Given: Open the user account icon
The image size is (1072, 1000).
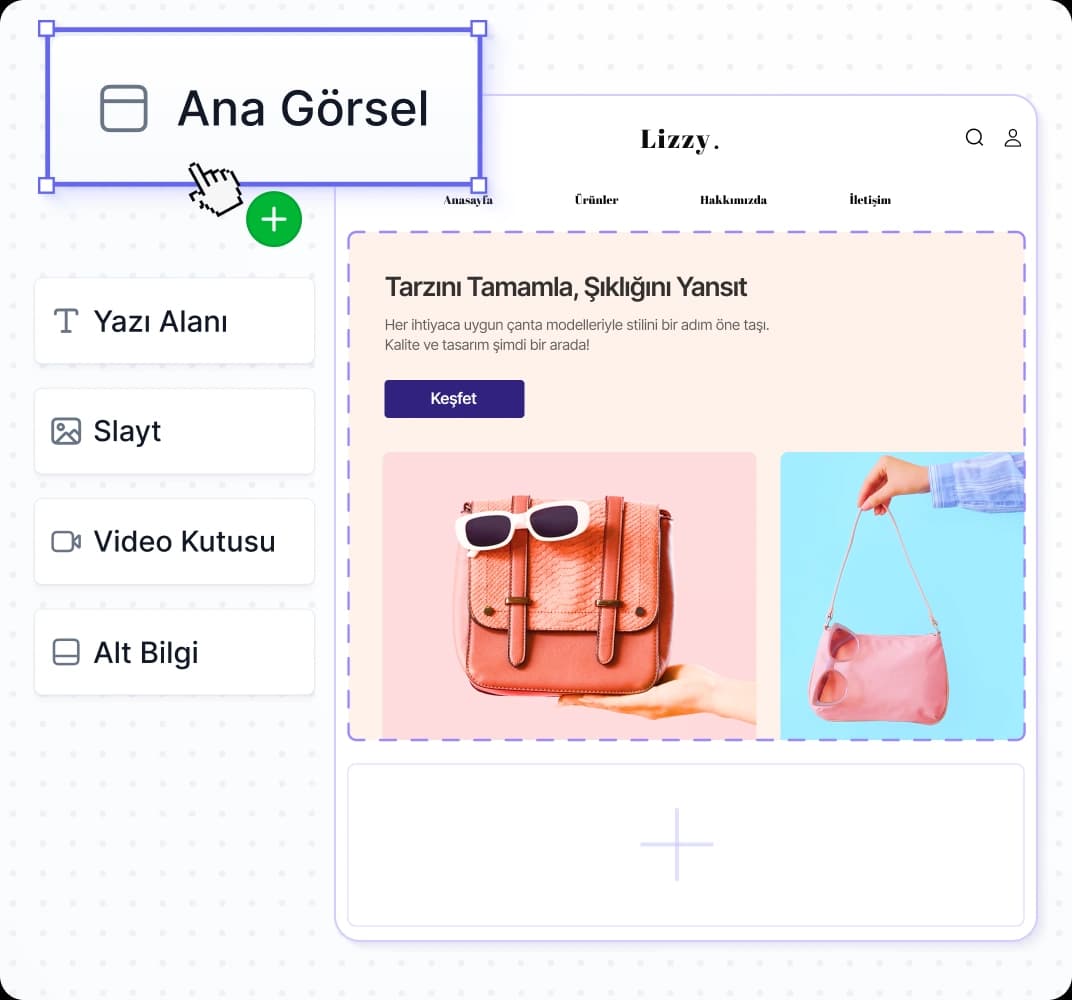Looking at the screenshot, I should click(x=1012, y=138).
